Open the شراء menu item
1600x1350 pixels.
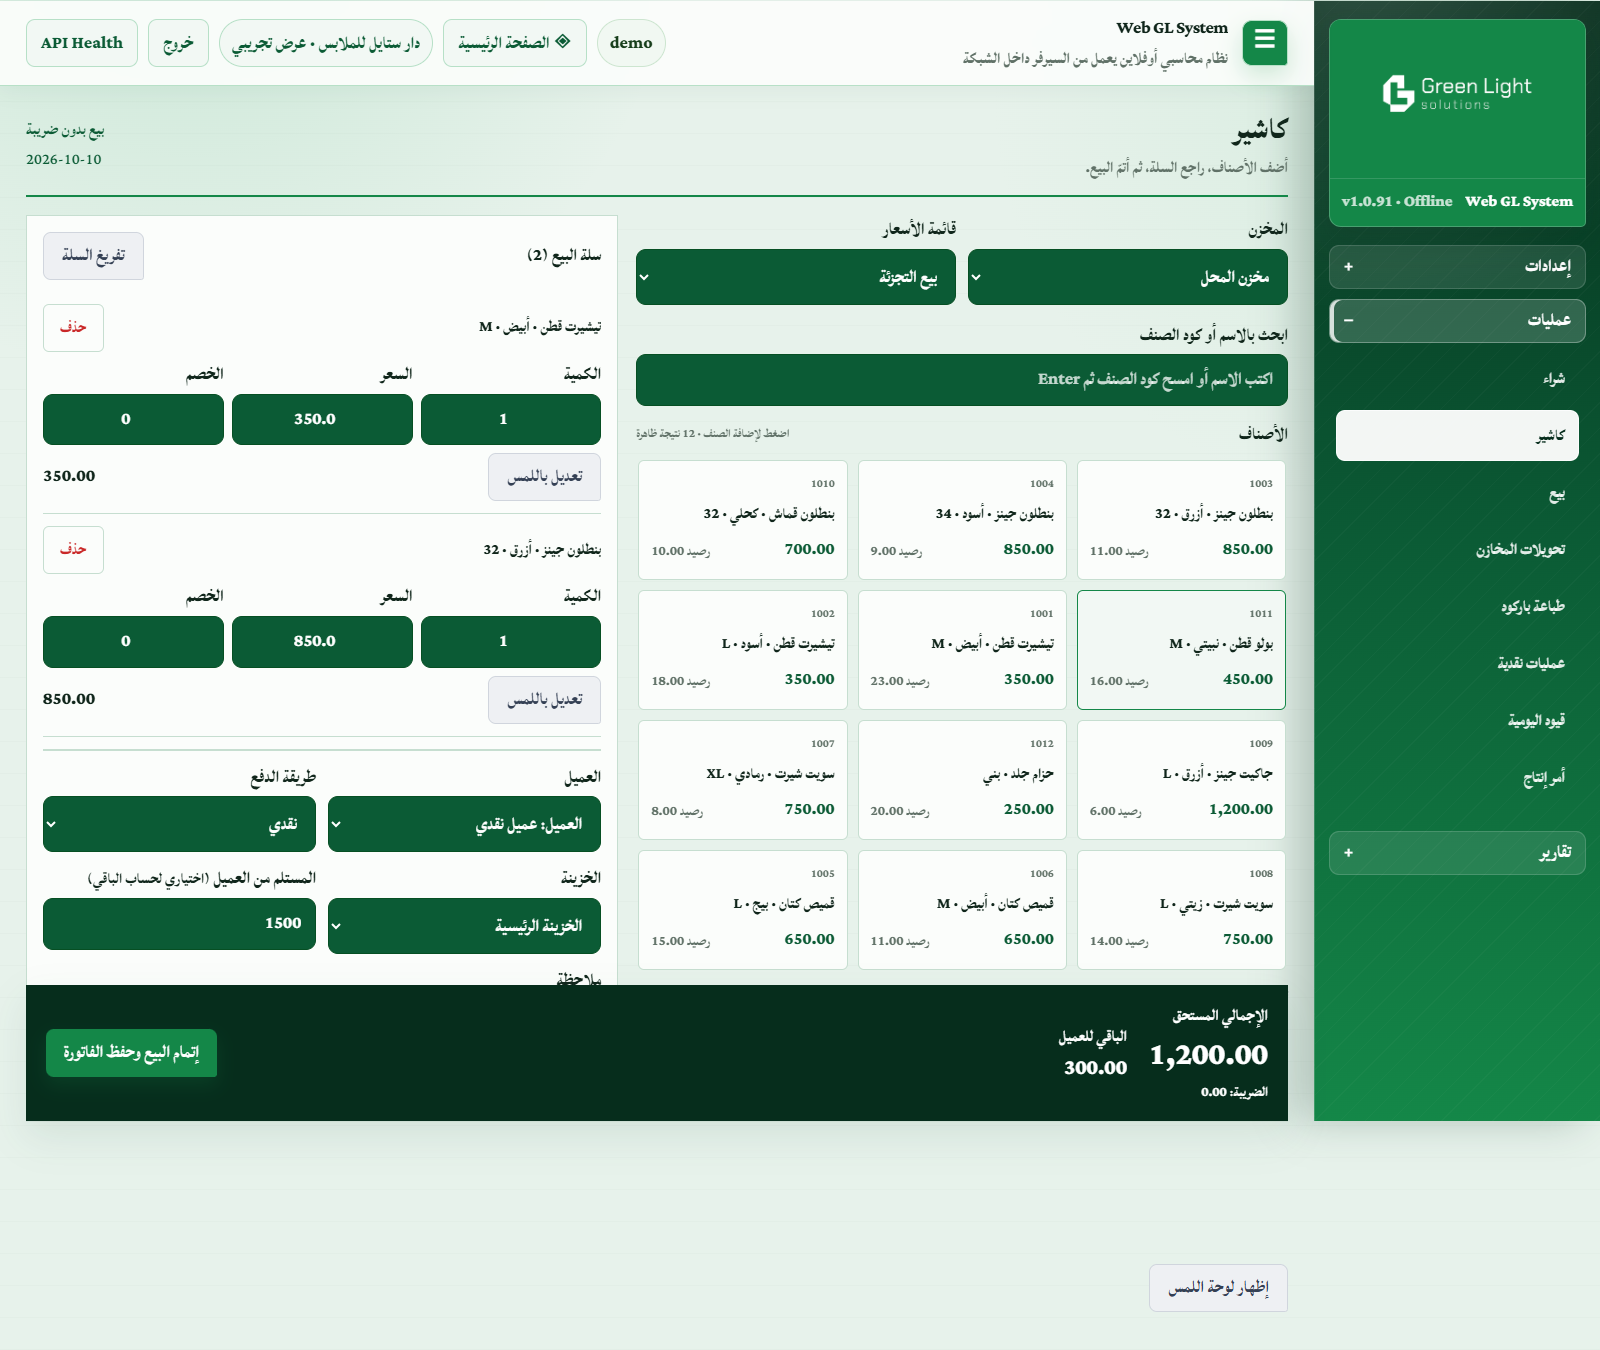[x=1457, y=379]
